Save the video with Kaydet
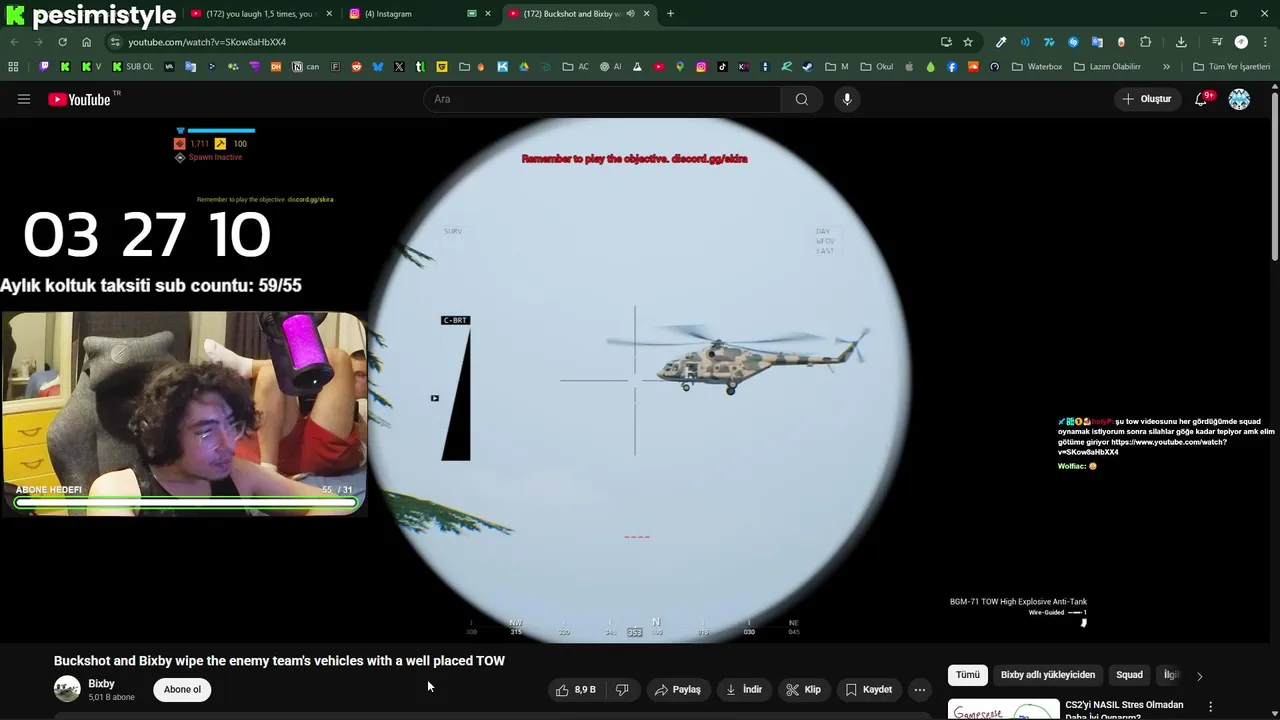 868,689
